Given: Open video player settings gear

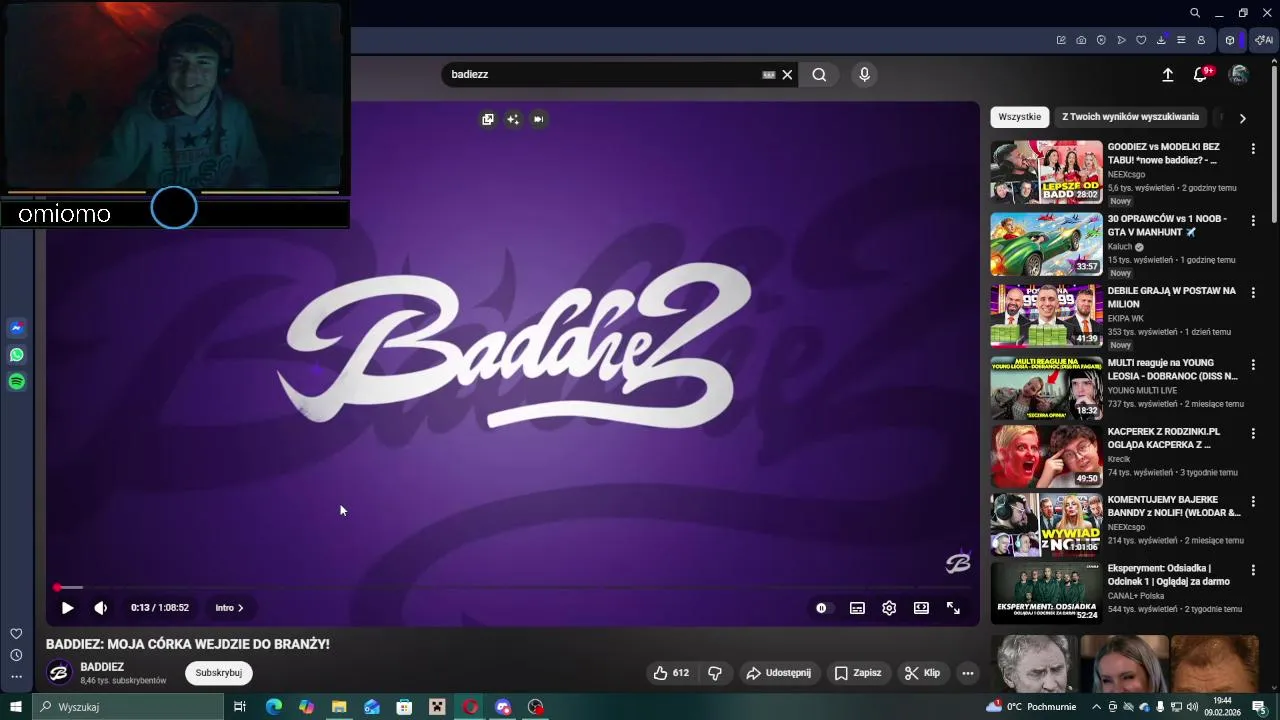Looking at the screenshot, I should coord(889,608).
